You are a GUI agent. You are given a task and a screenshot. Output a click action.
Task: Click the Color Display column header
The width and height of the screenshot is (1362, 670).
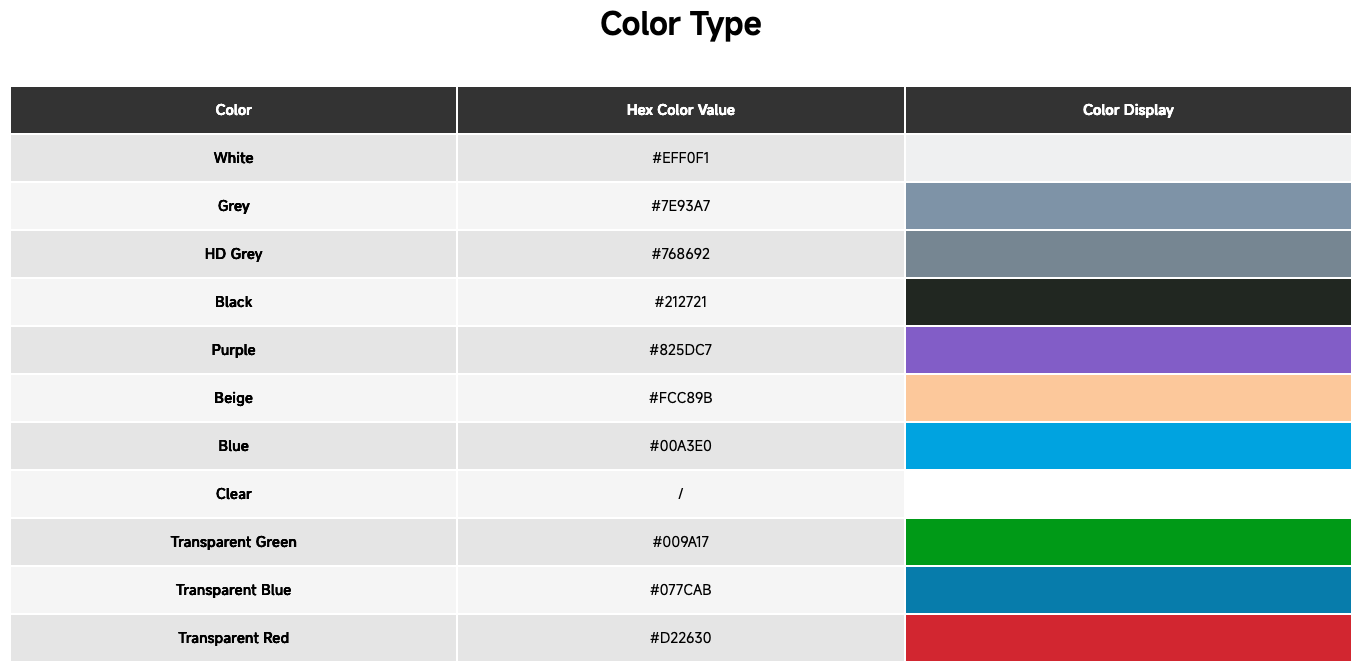click(1128, 110)
